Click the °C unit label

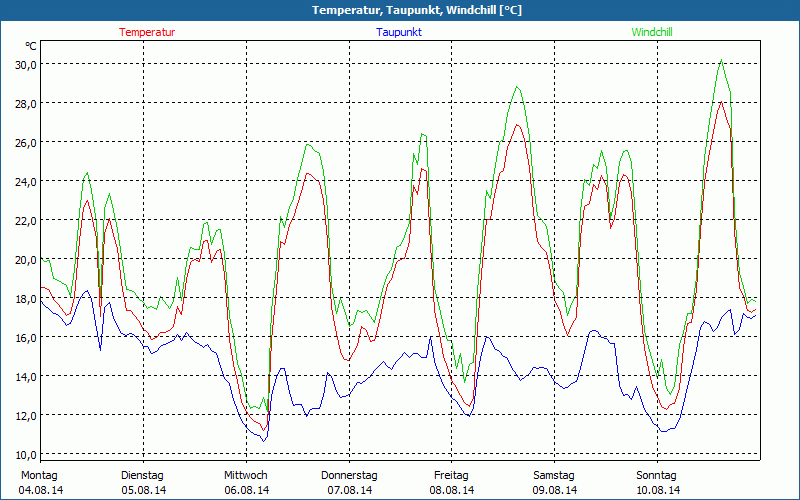pos(31,46)
